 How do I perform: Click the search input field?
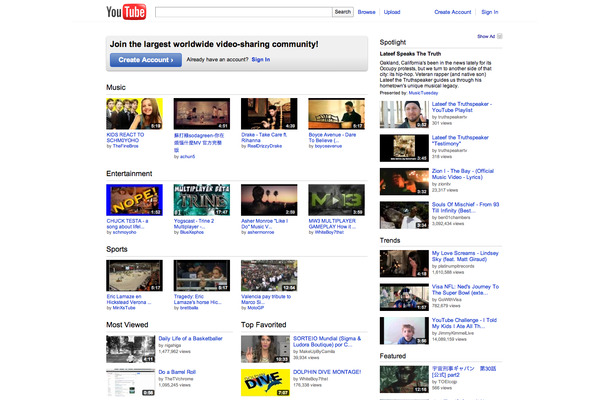click(244, 12)
